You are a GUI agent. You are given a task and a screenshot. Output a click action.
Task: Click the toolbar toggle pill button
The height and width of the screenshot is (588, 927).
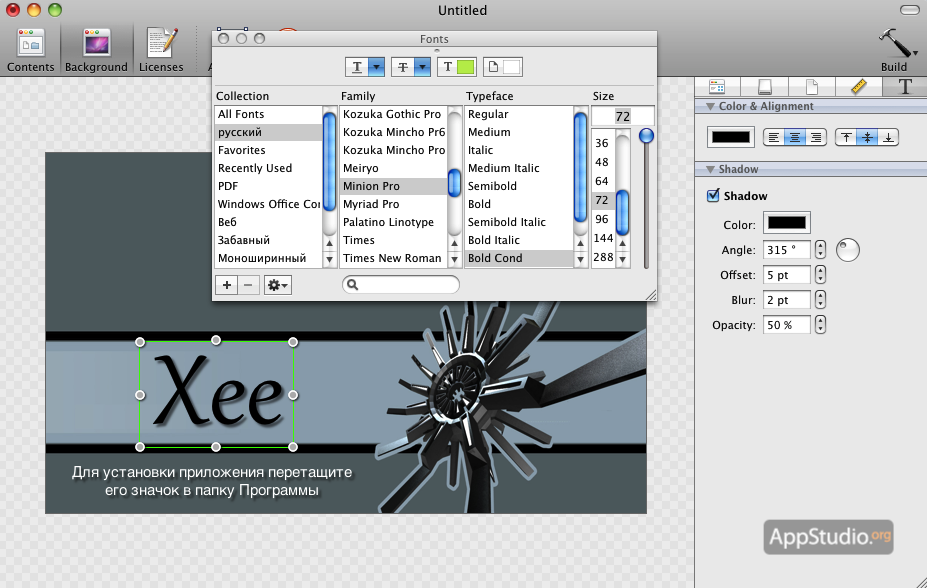pyautogui.click(x=909, y=10)
